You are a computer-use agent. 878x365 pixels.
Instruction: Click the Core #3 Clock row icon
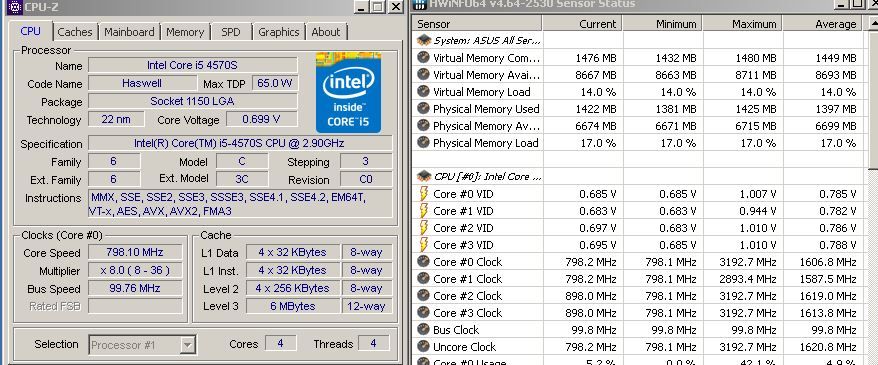point(423,312)
